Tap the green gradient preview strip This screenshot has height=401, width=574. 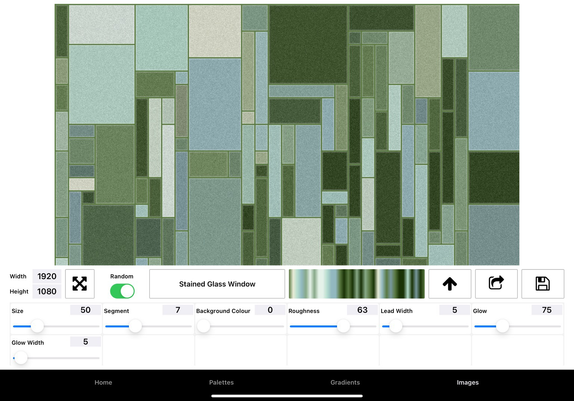[357, 284]
